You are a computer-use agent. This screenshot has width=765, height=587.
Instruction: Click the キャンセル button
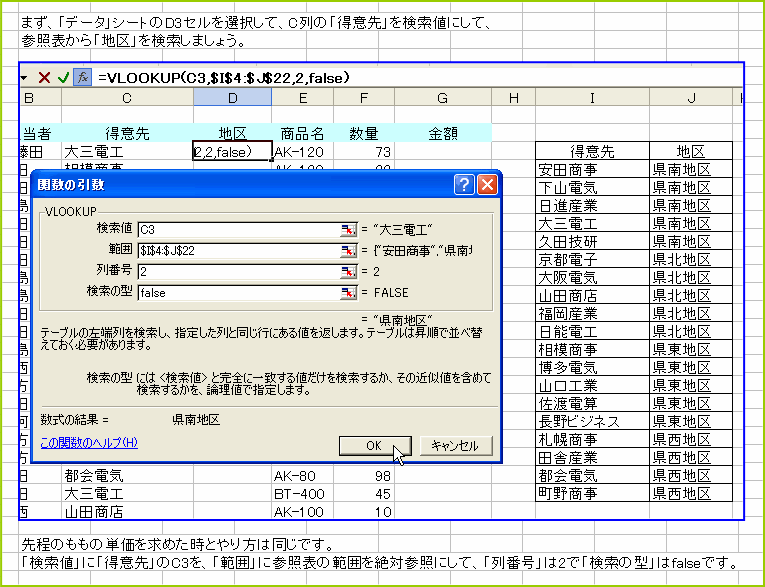point(456,445)
